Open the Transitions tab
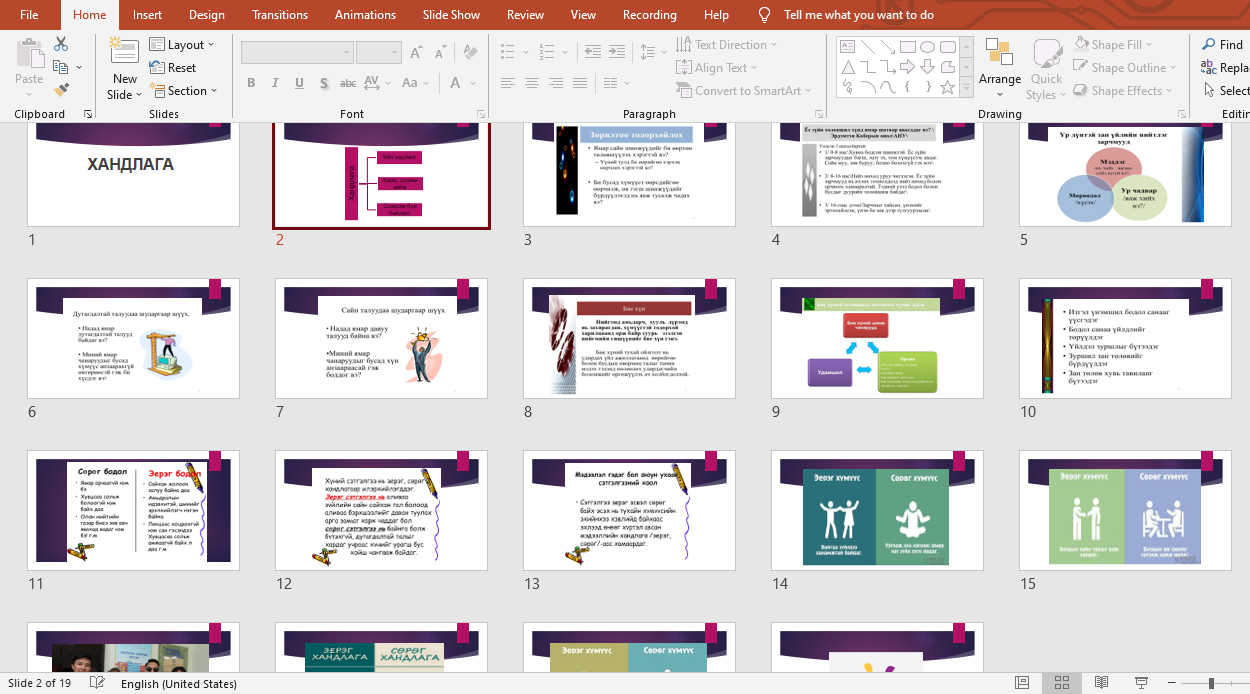Viewport: 1250px width, 694px height. [x=280, y=15]
